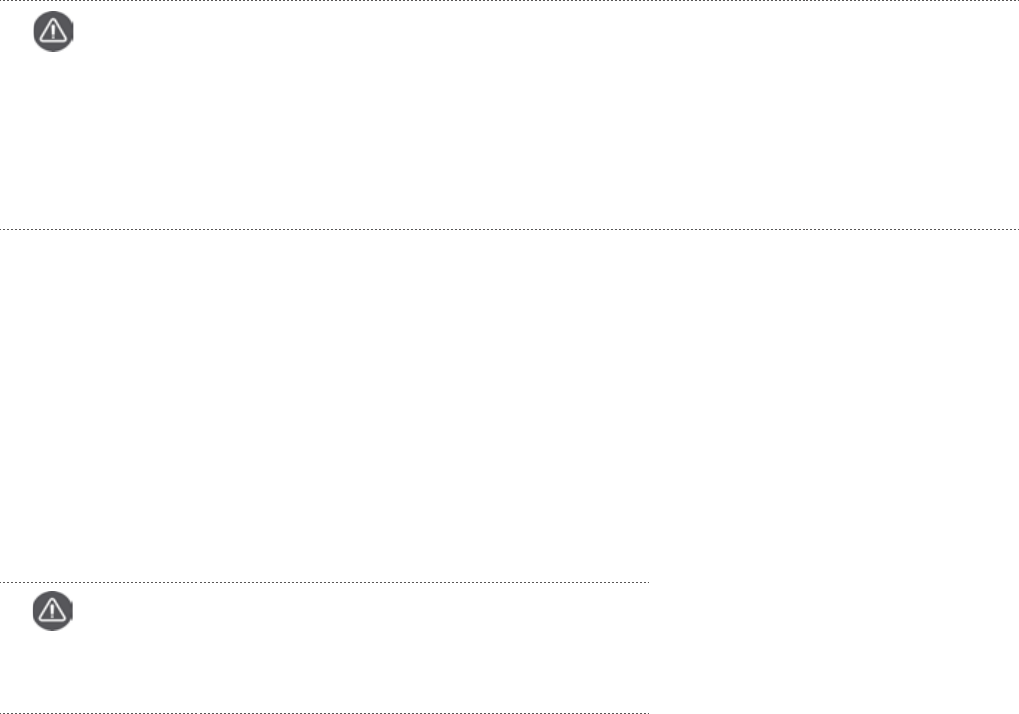This screenshot has height=714, width=1019.
Task: Click the full-width dotted line under first notice
Action: click(500, 229)
